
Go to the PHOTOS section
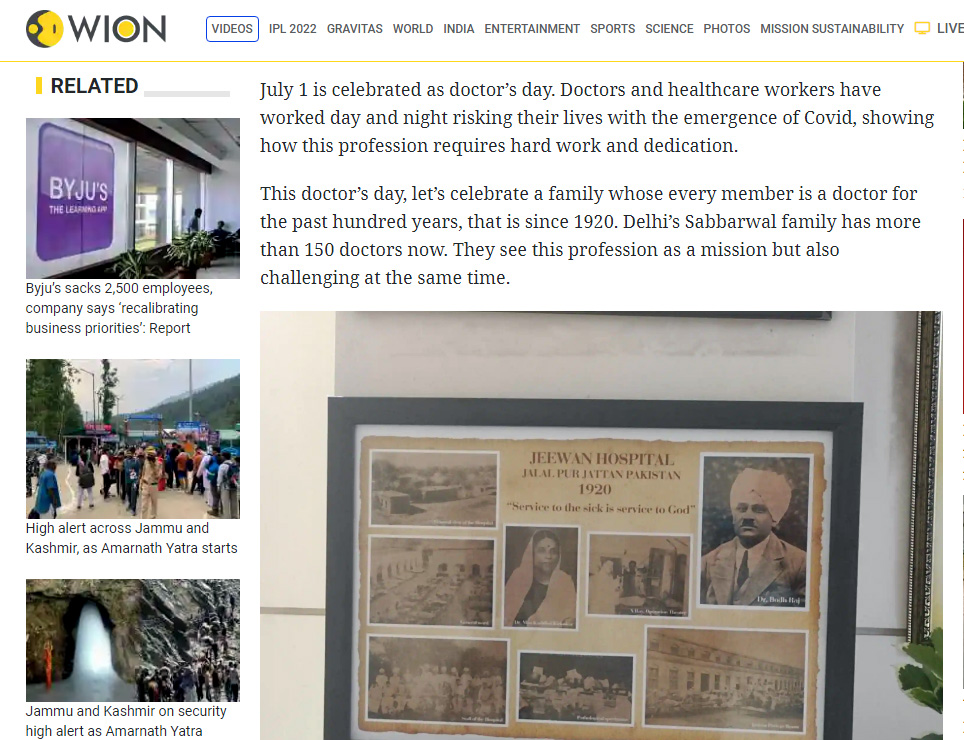pyautogui.click(x=727, y=29)
